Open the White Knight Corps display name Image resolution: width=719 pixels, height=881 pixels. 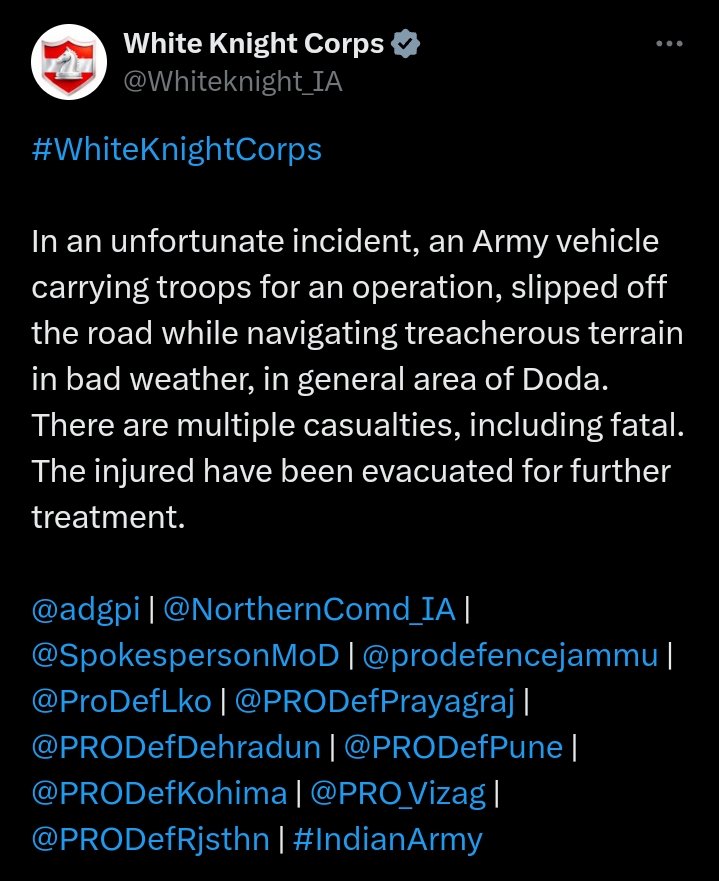[253, 44]
